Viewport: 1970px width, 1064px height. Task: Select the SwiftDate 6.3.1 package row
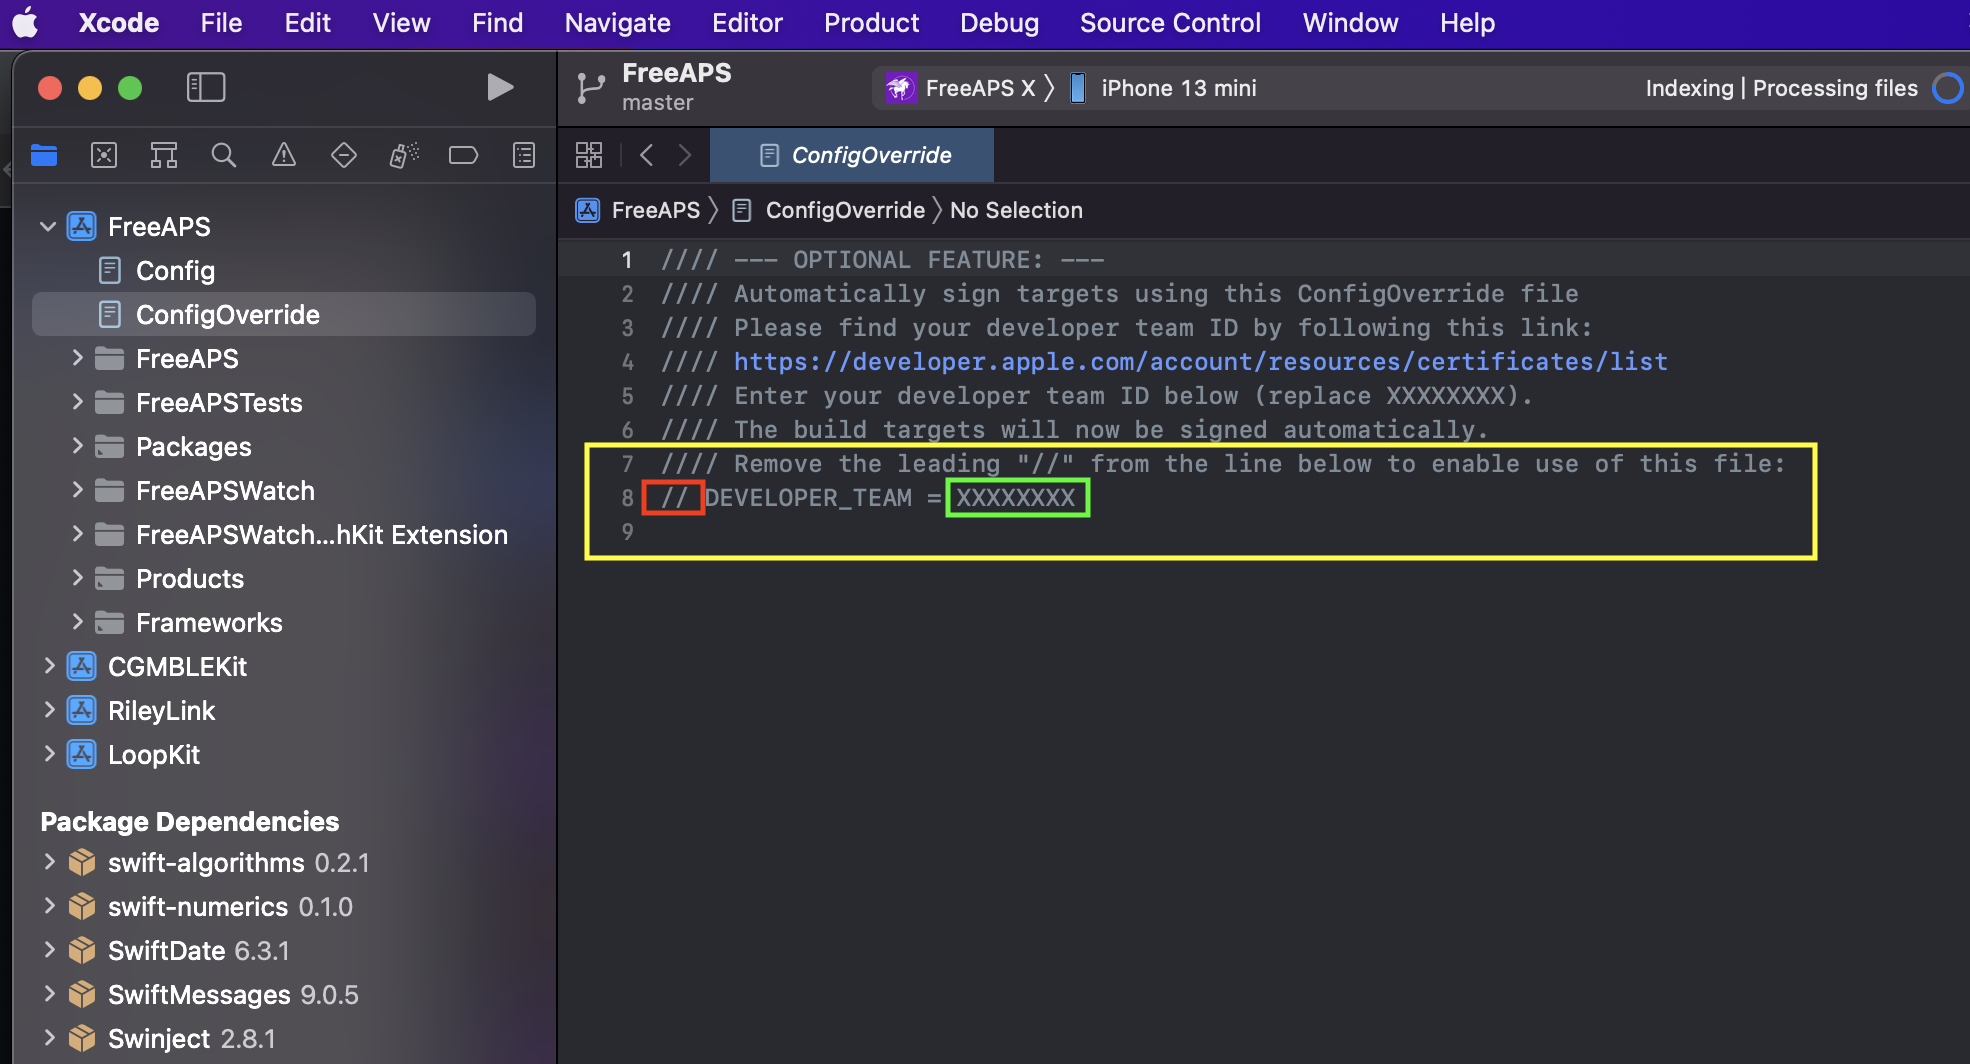[284, 950]
